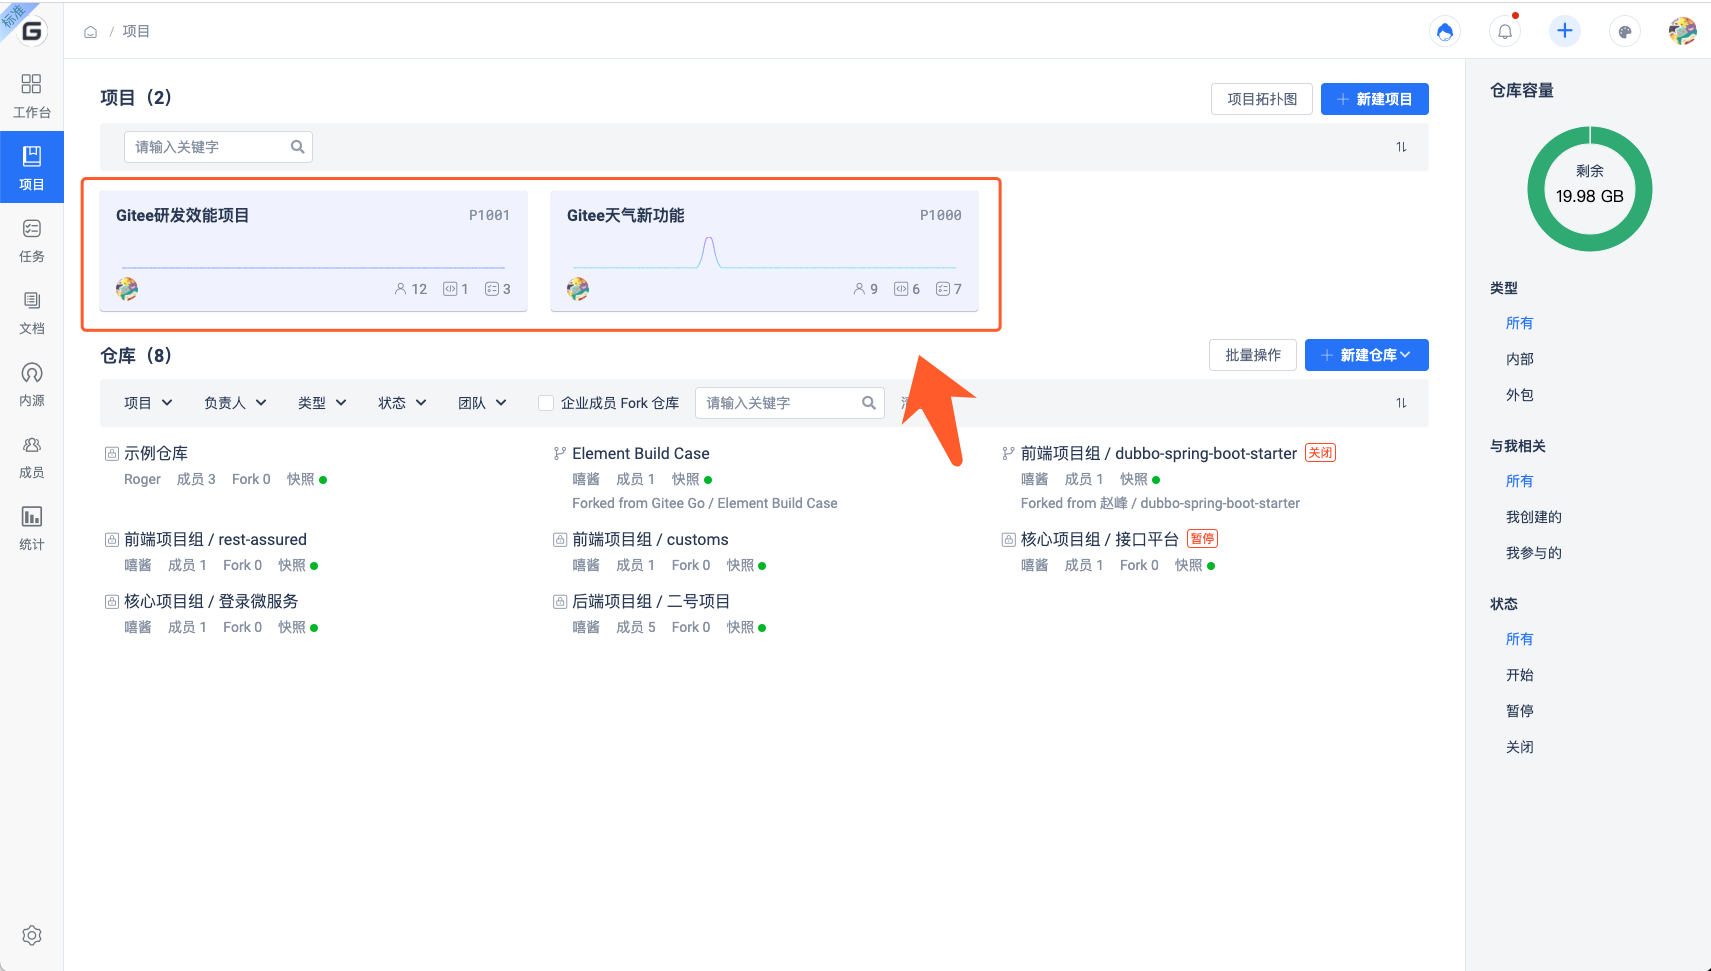Image resolution: width=1711 pixels, height=971 pixels.
Task: Expand the 状态 filter dropdown
Action: (402, 403)
